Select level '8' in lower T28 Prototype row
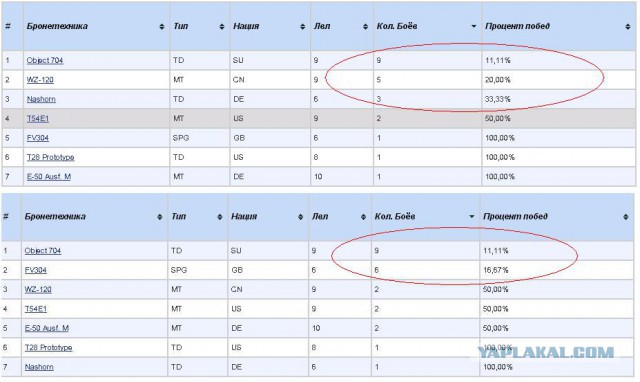640x382 pixels. coord(314,348)
